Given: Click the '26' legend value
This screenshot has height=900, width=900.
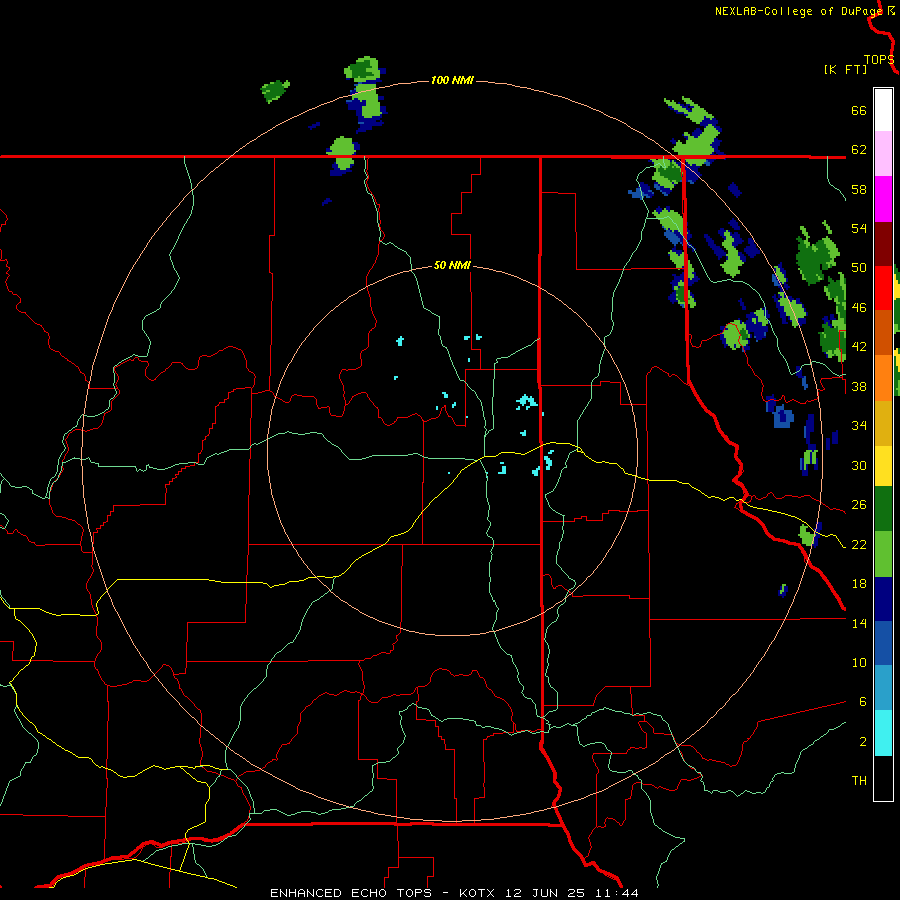Looking at the screenshot, I should click(859, 505).
